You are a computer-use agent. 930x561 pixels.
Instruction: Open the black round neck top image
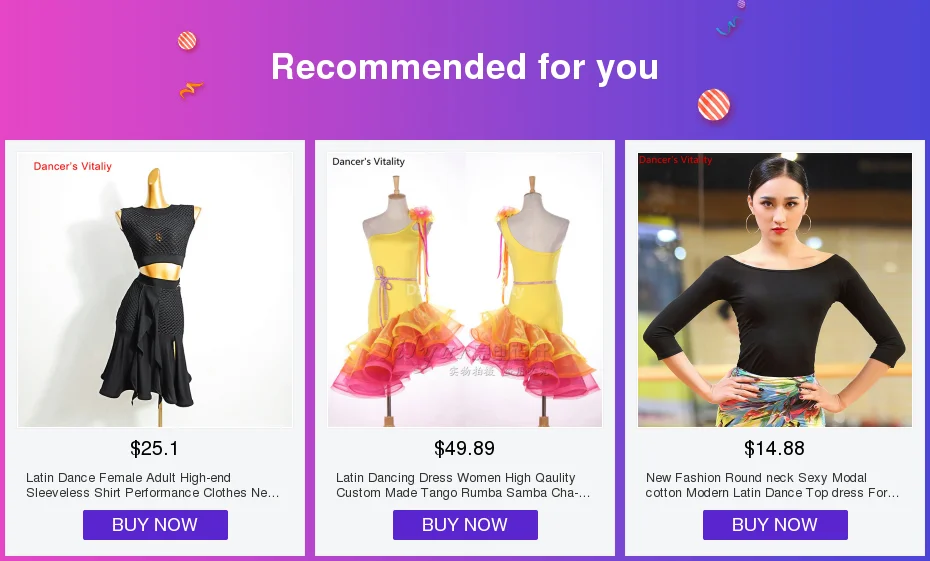pyautogui.click(x=775, y=289)
